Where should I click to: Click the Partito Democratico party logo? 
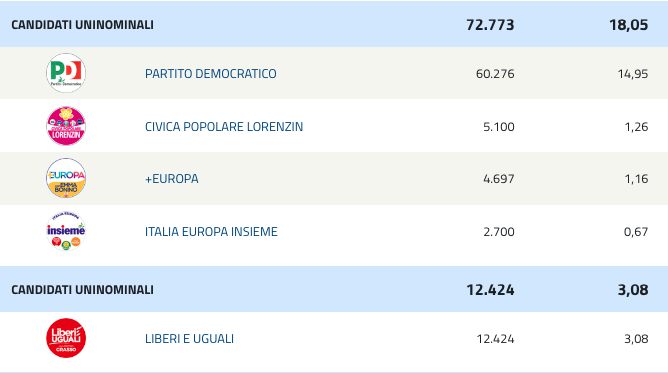coord(66,73)
